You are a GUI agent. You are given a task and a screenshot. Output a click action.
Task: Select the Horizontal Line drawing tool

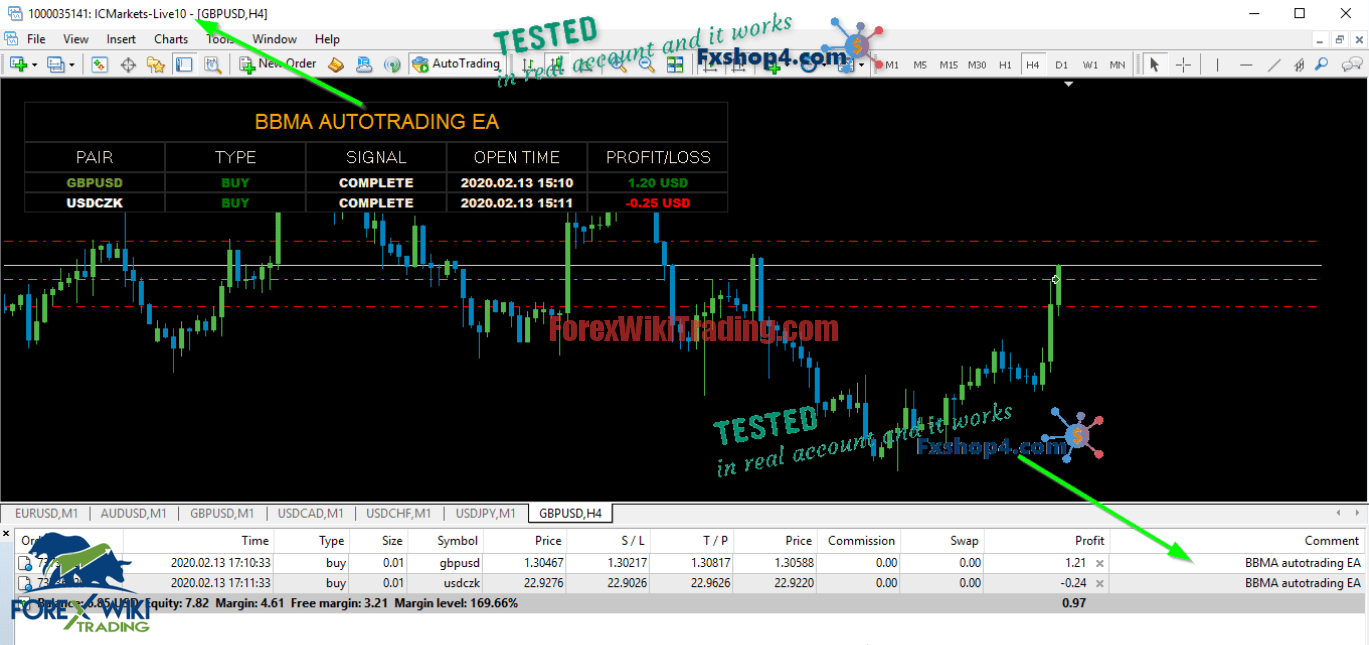(x=1245, y=65)
